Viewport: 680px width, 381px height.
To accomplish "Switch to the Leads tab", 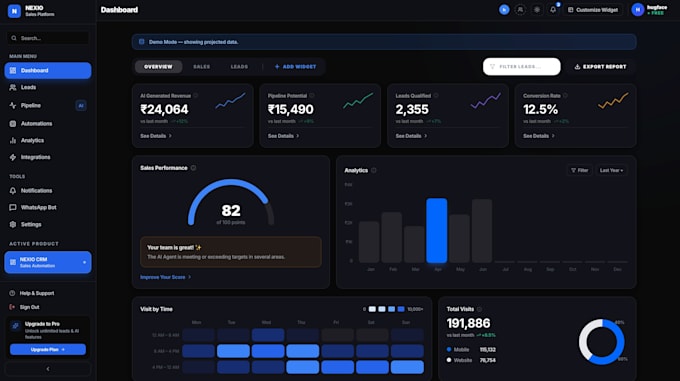I will [239, 67].
